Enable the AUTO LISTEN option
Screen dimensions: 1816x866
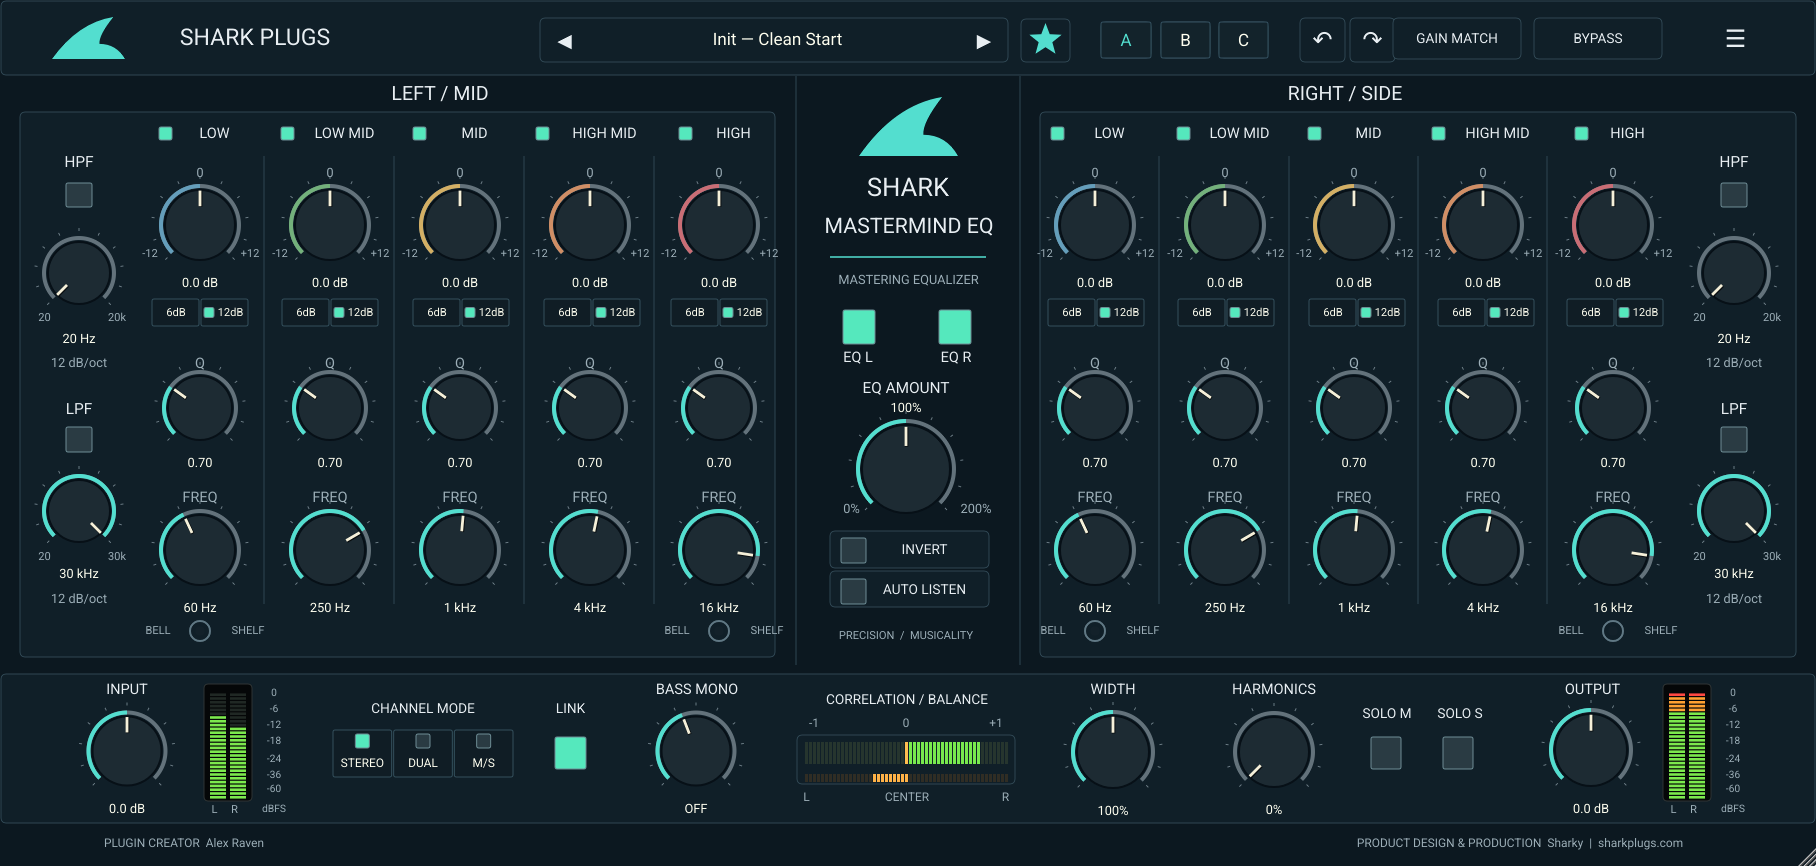(x=909, y=590)
